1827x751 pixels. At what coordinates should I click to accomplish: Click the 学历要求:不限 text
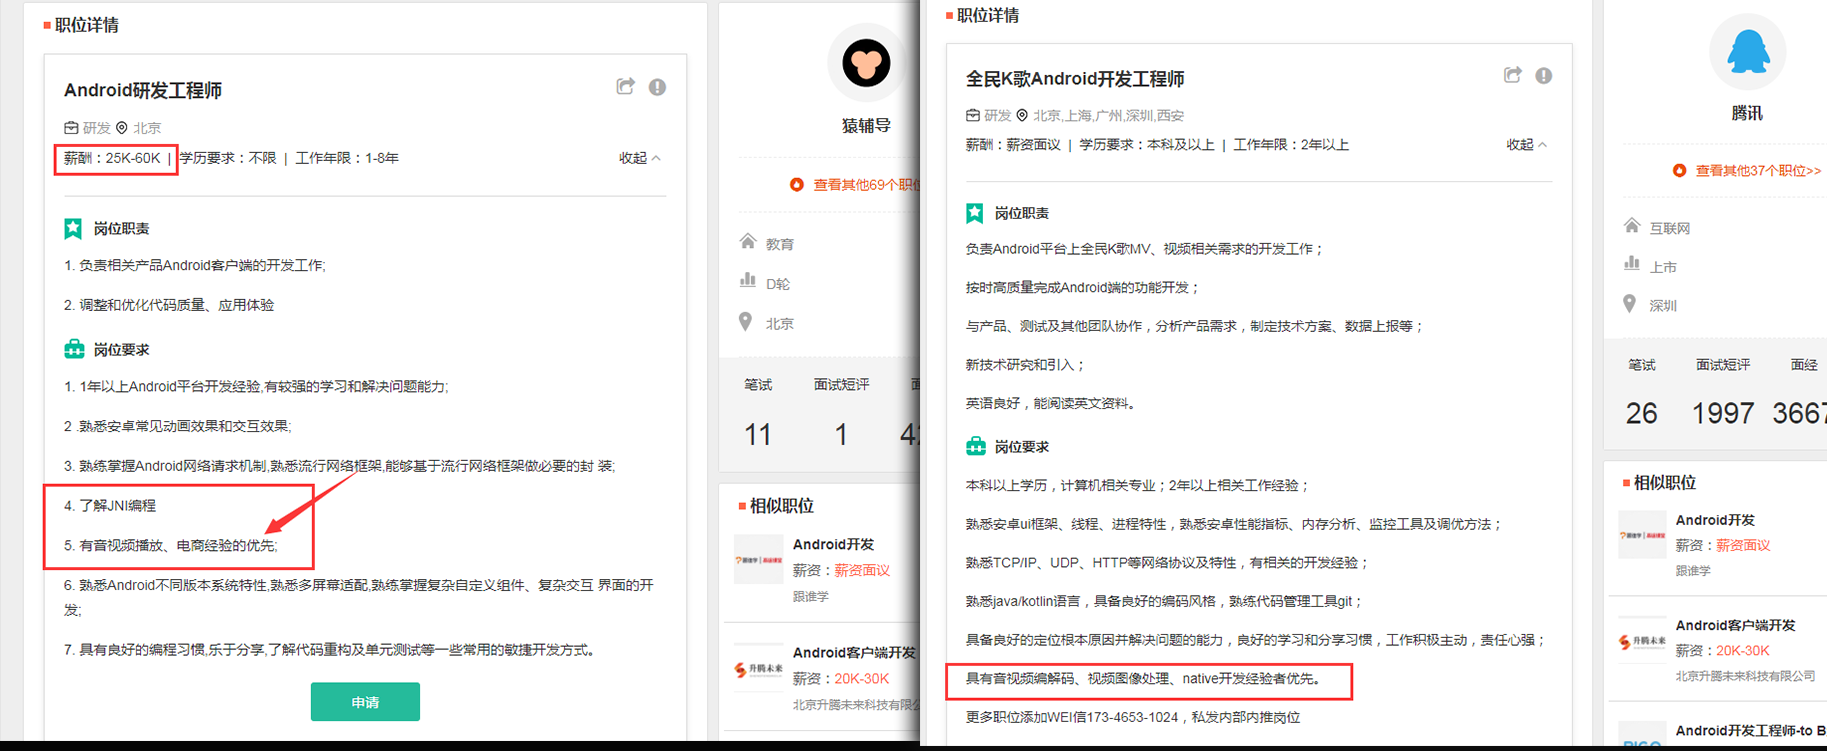tap(228, 158)
